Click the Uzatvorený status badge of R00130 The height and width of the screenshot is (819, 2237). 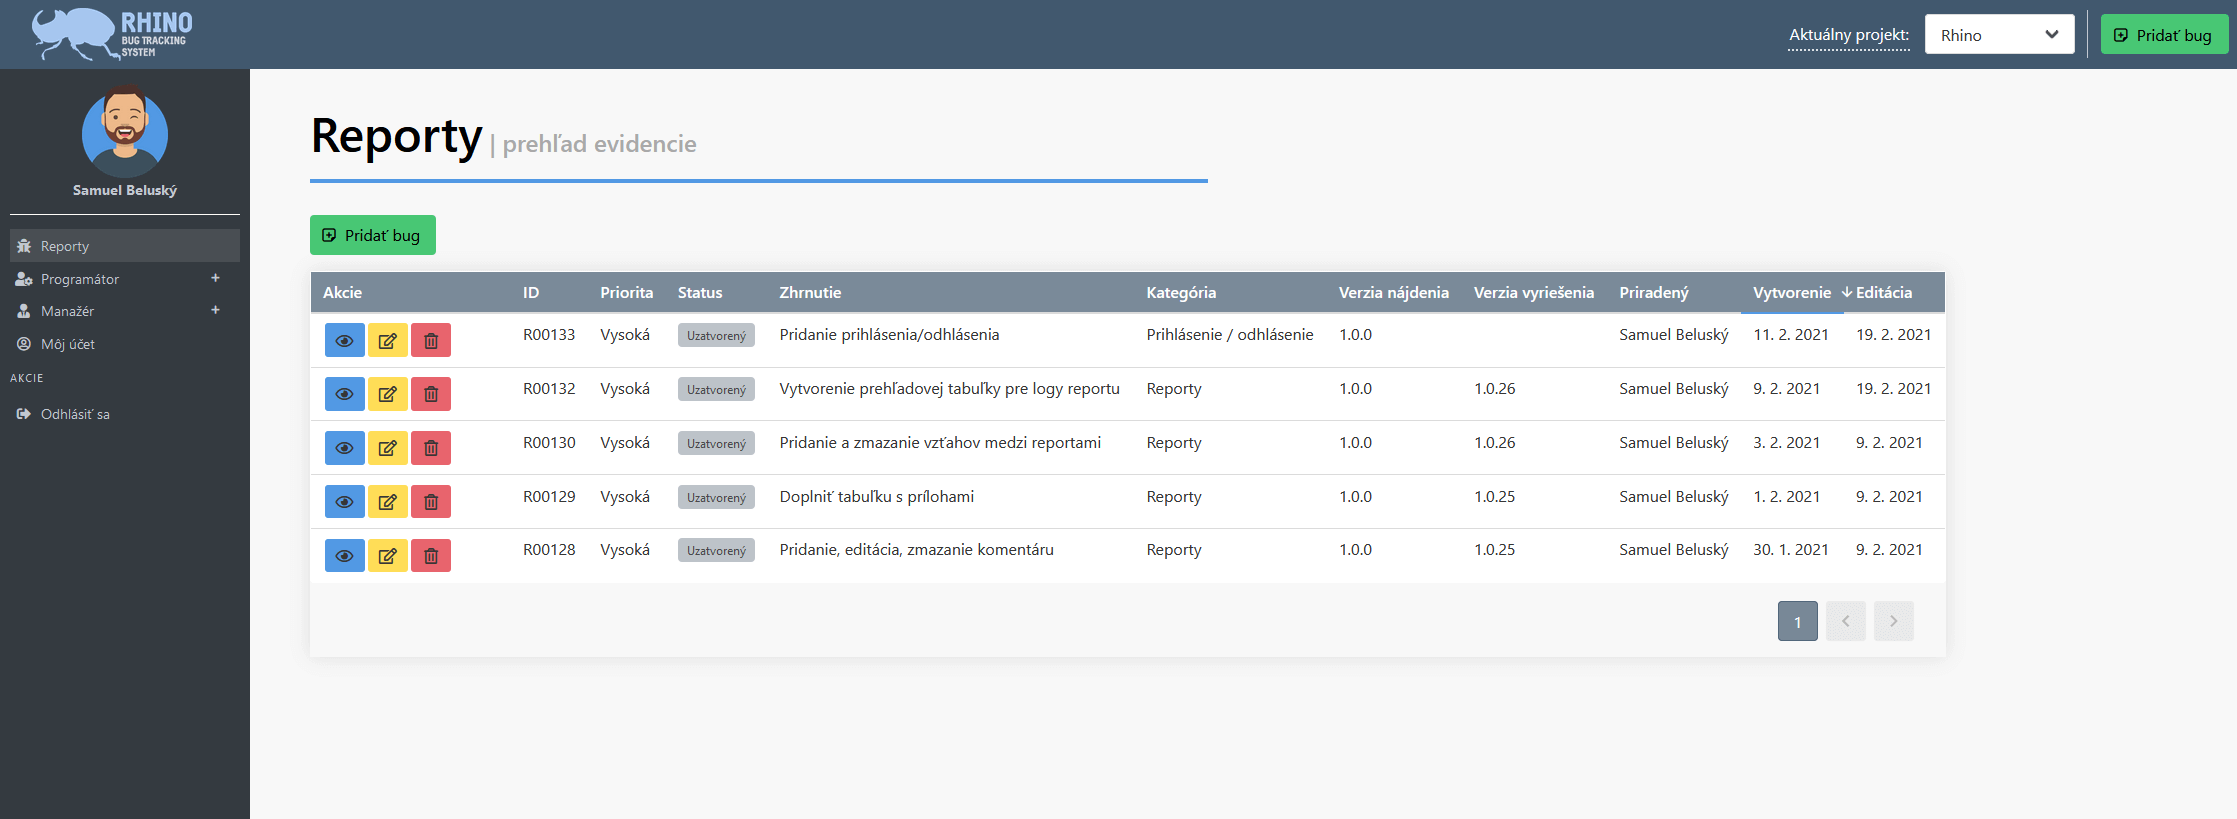[716, 443]
